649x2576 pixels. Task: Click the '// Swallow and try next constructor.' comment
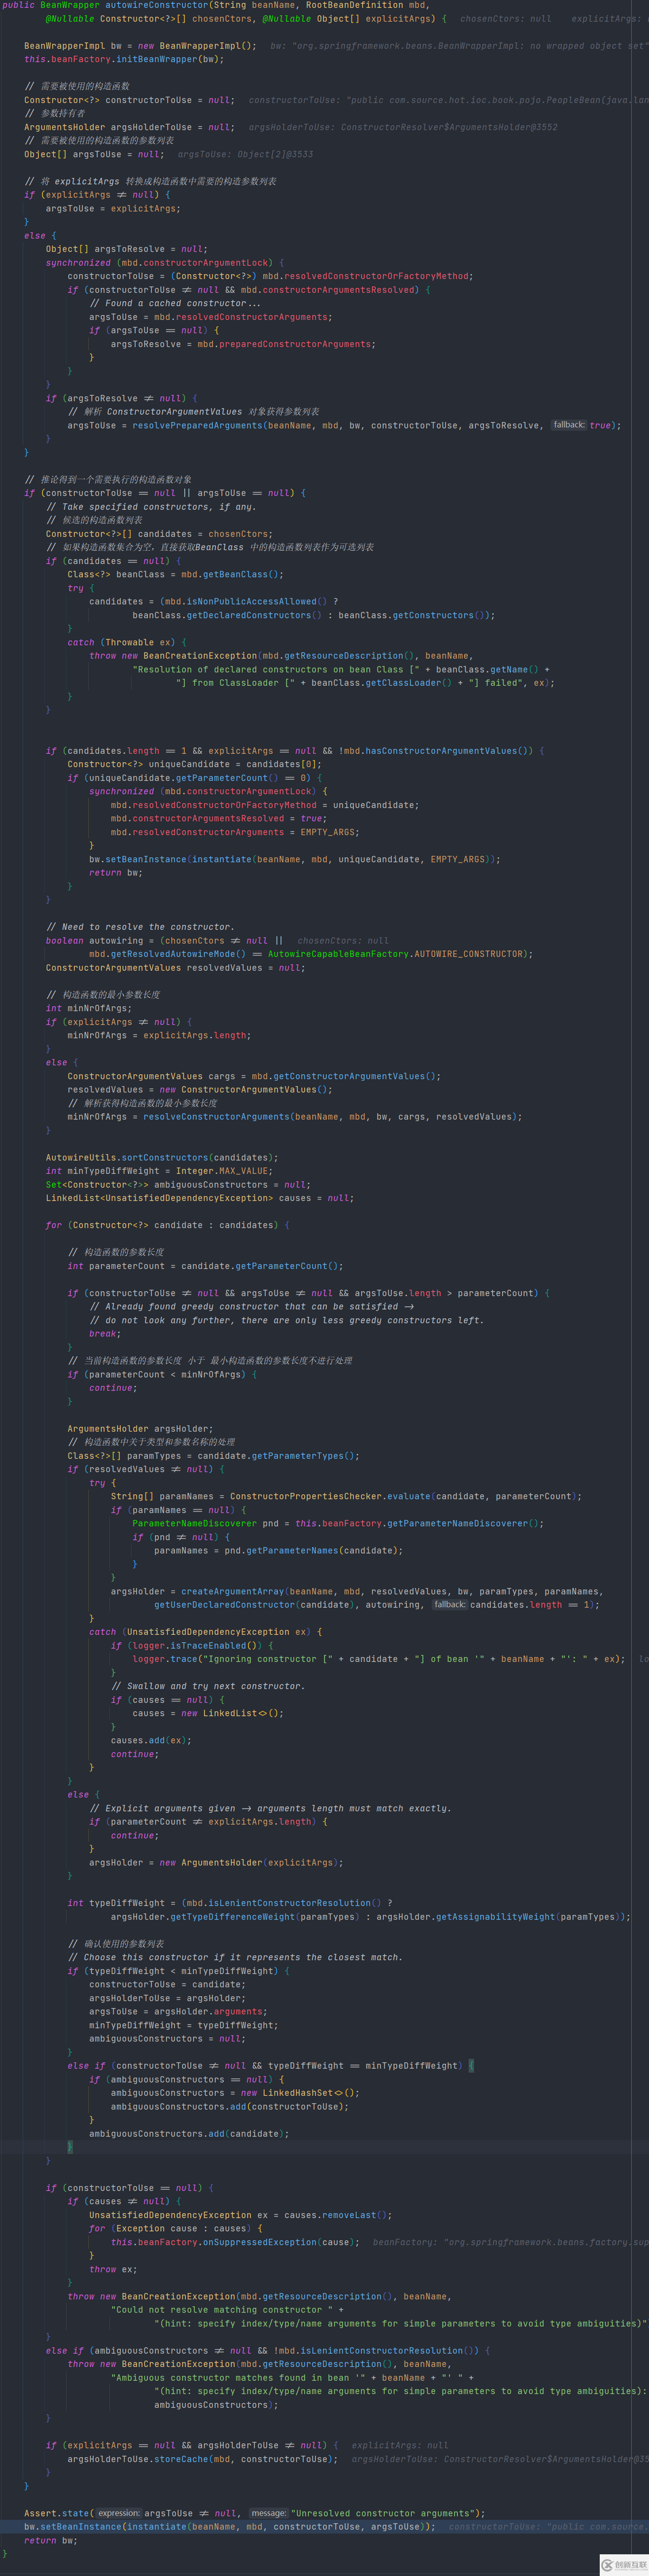(208, 1685)
